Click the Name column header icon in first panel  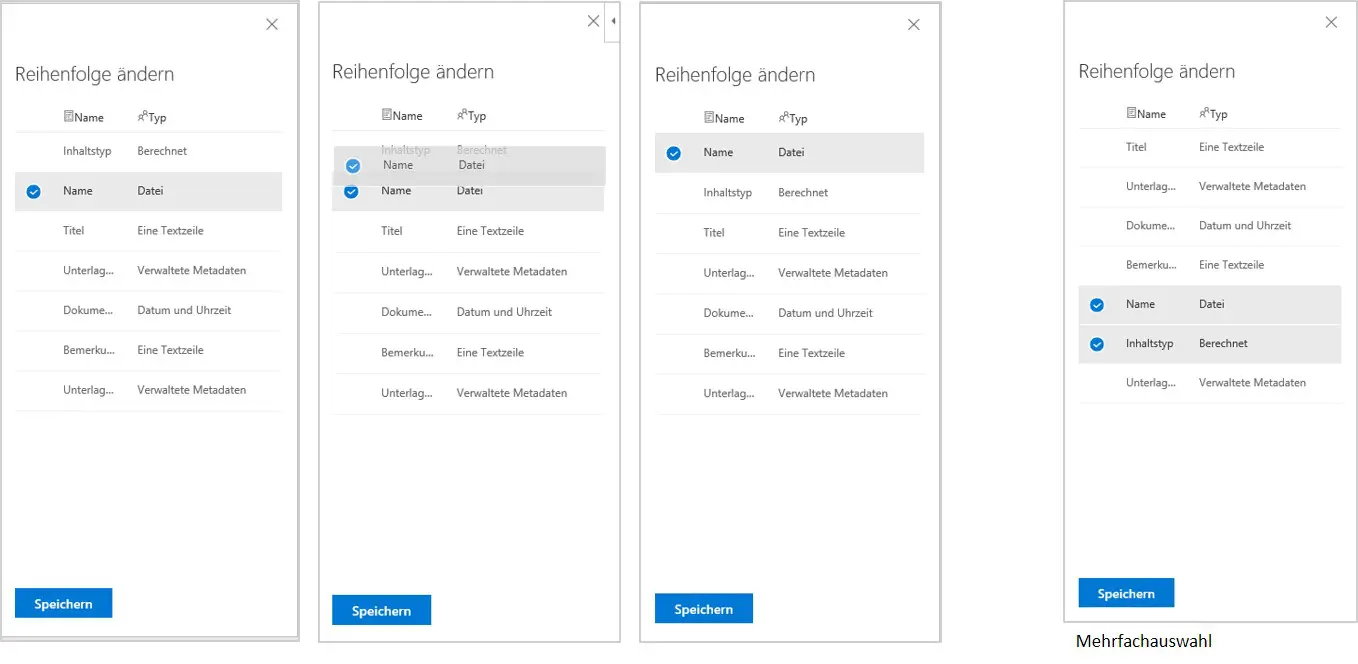pyautogui.click(x=67, y=117)
